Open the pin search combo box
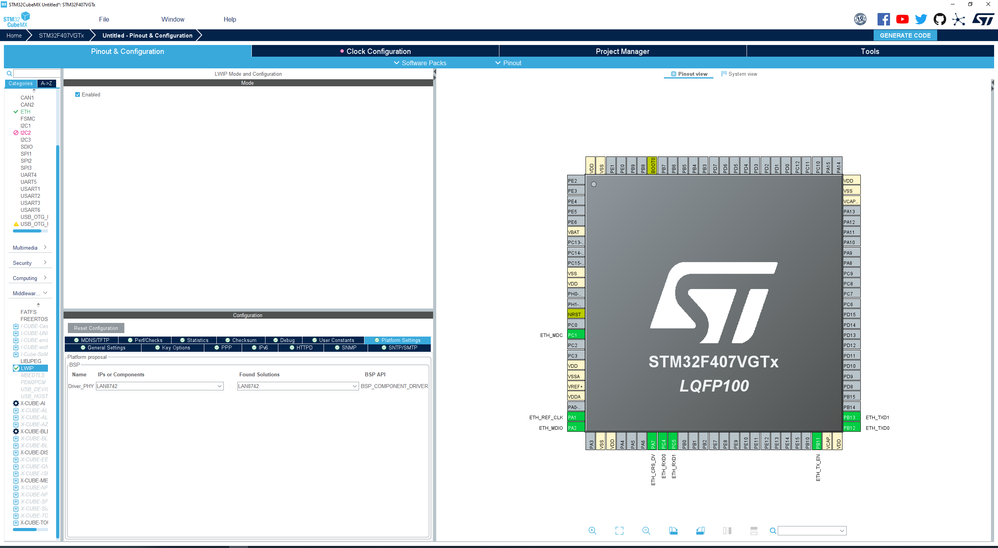Viewport: 998px width, 548px height. click(x=812, y=531)
